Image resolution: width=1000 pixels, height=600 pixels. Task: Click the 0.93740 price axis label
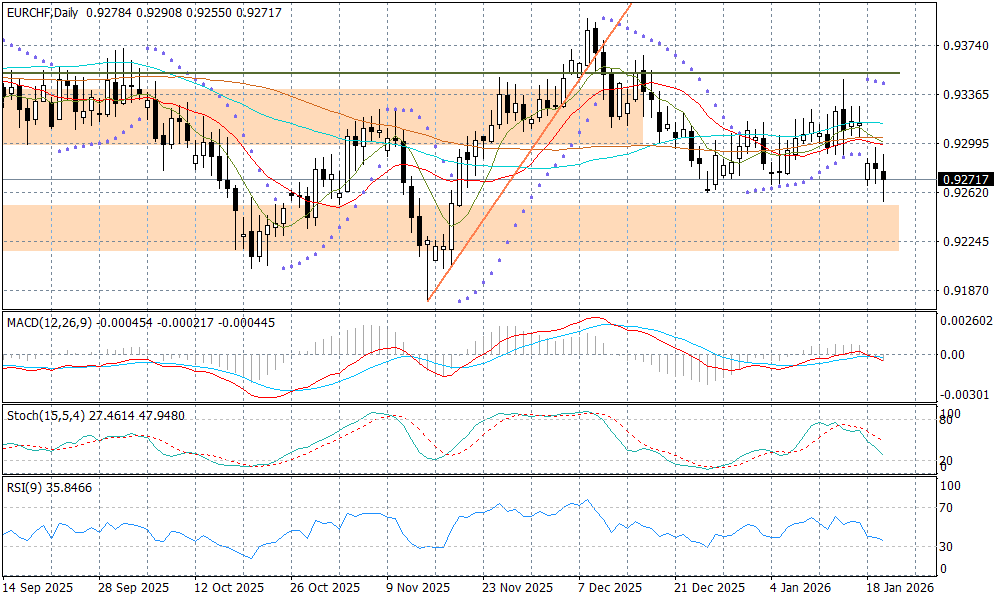tap(965, 45)
